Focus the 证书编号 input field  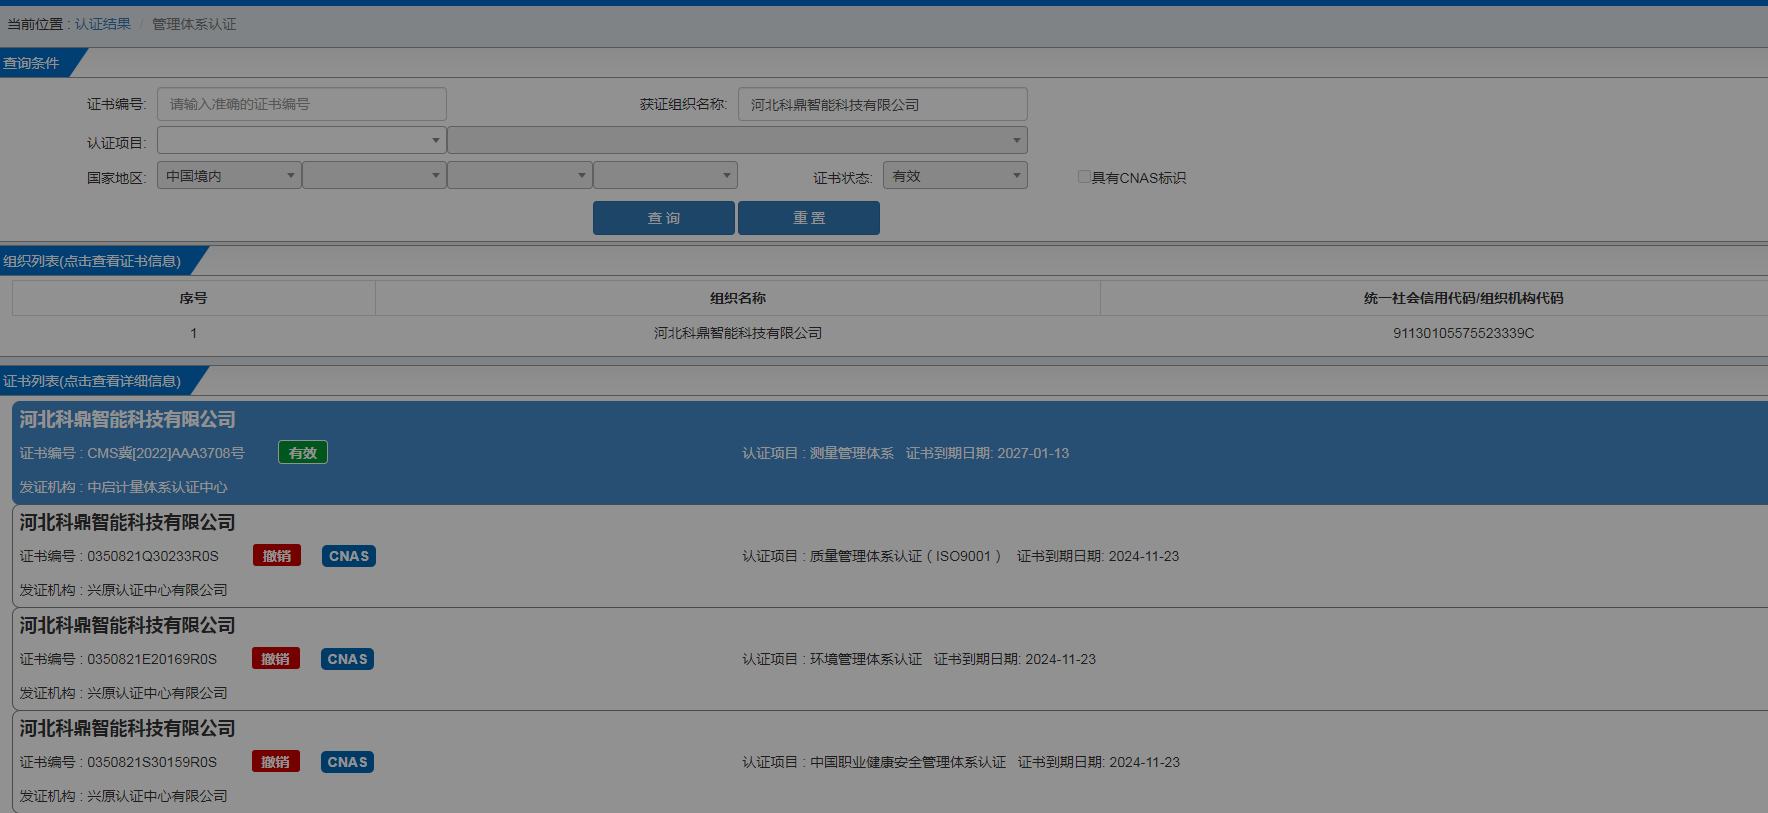(302, 104)
